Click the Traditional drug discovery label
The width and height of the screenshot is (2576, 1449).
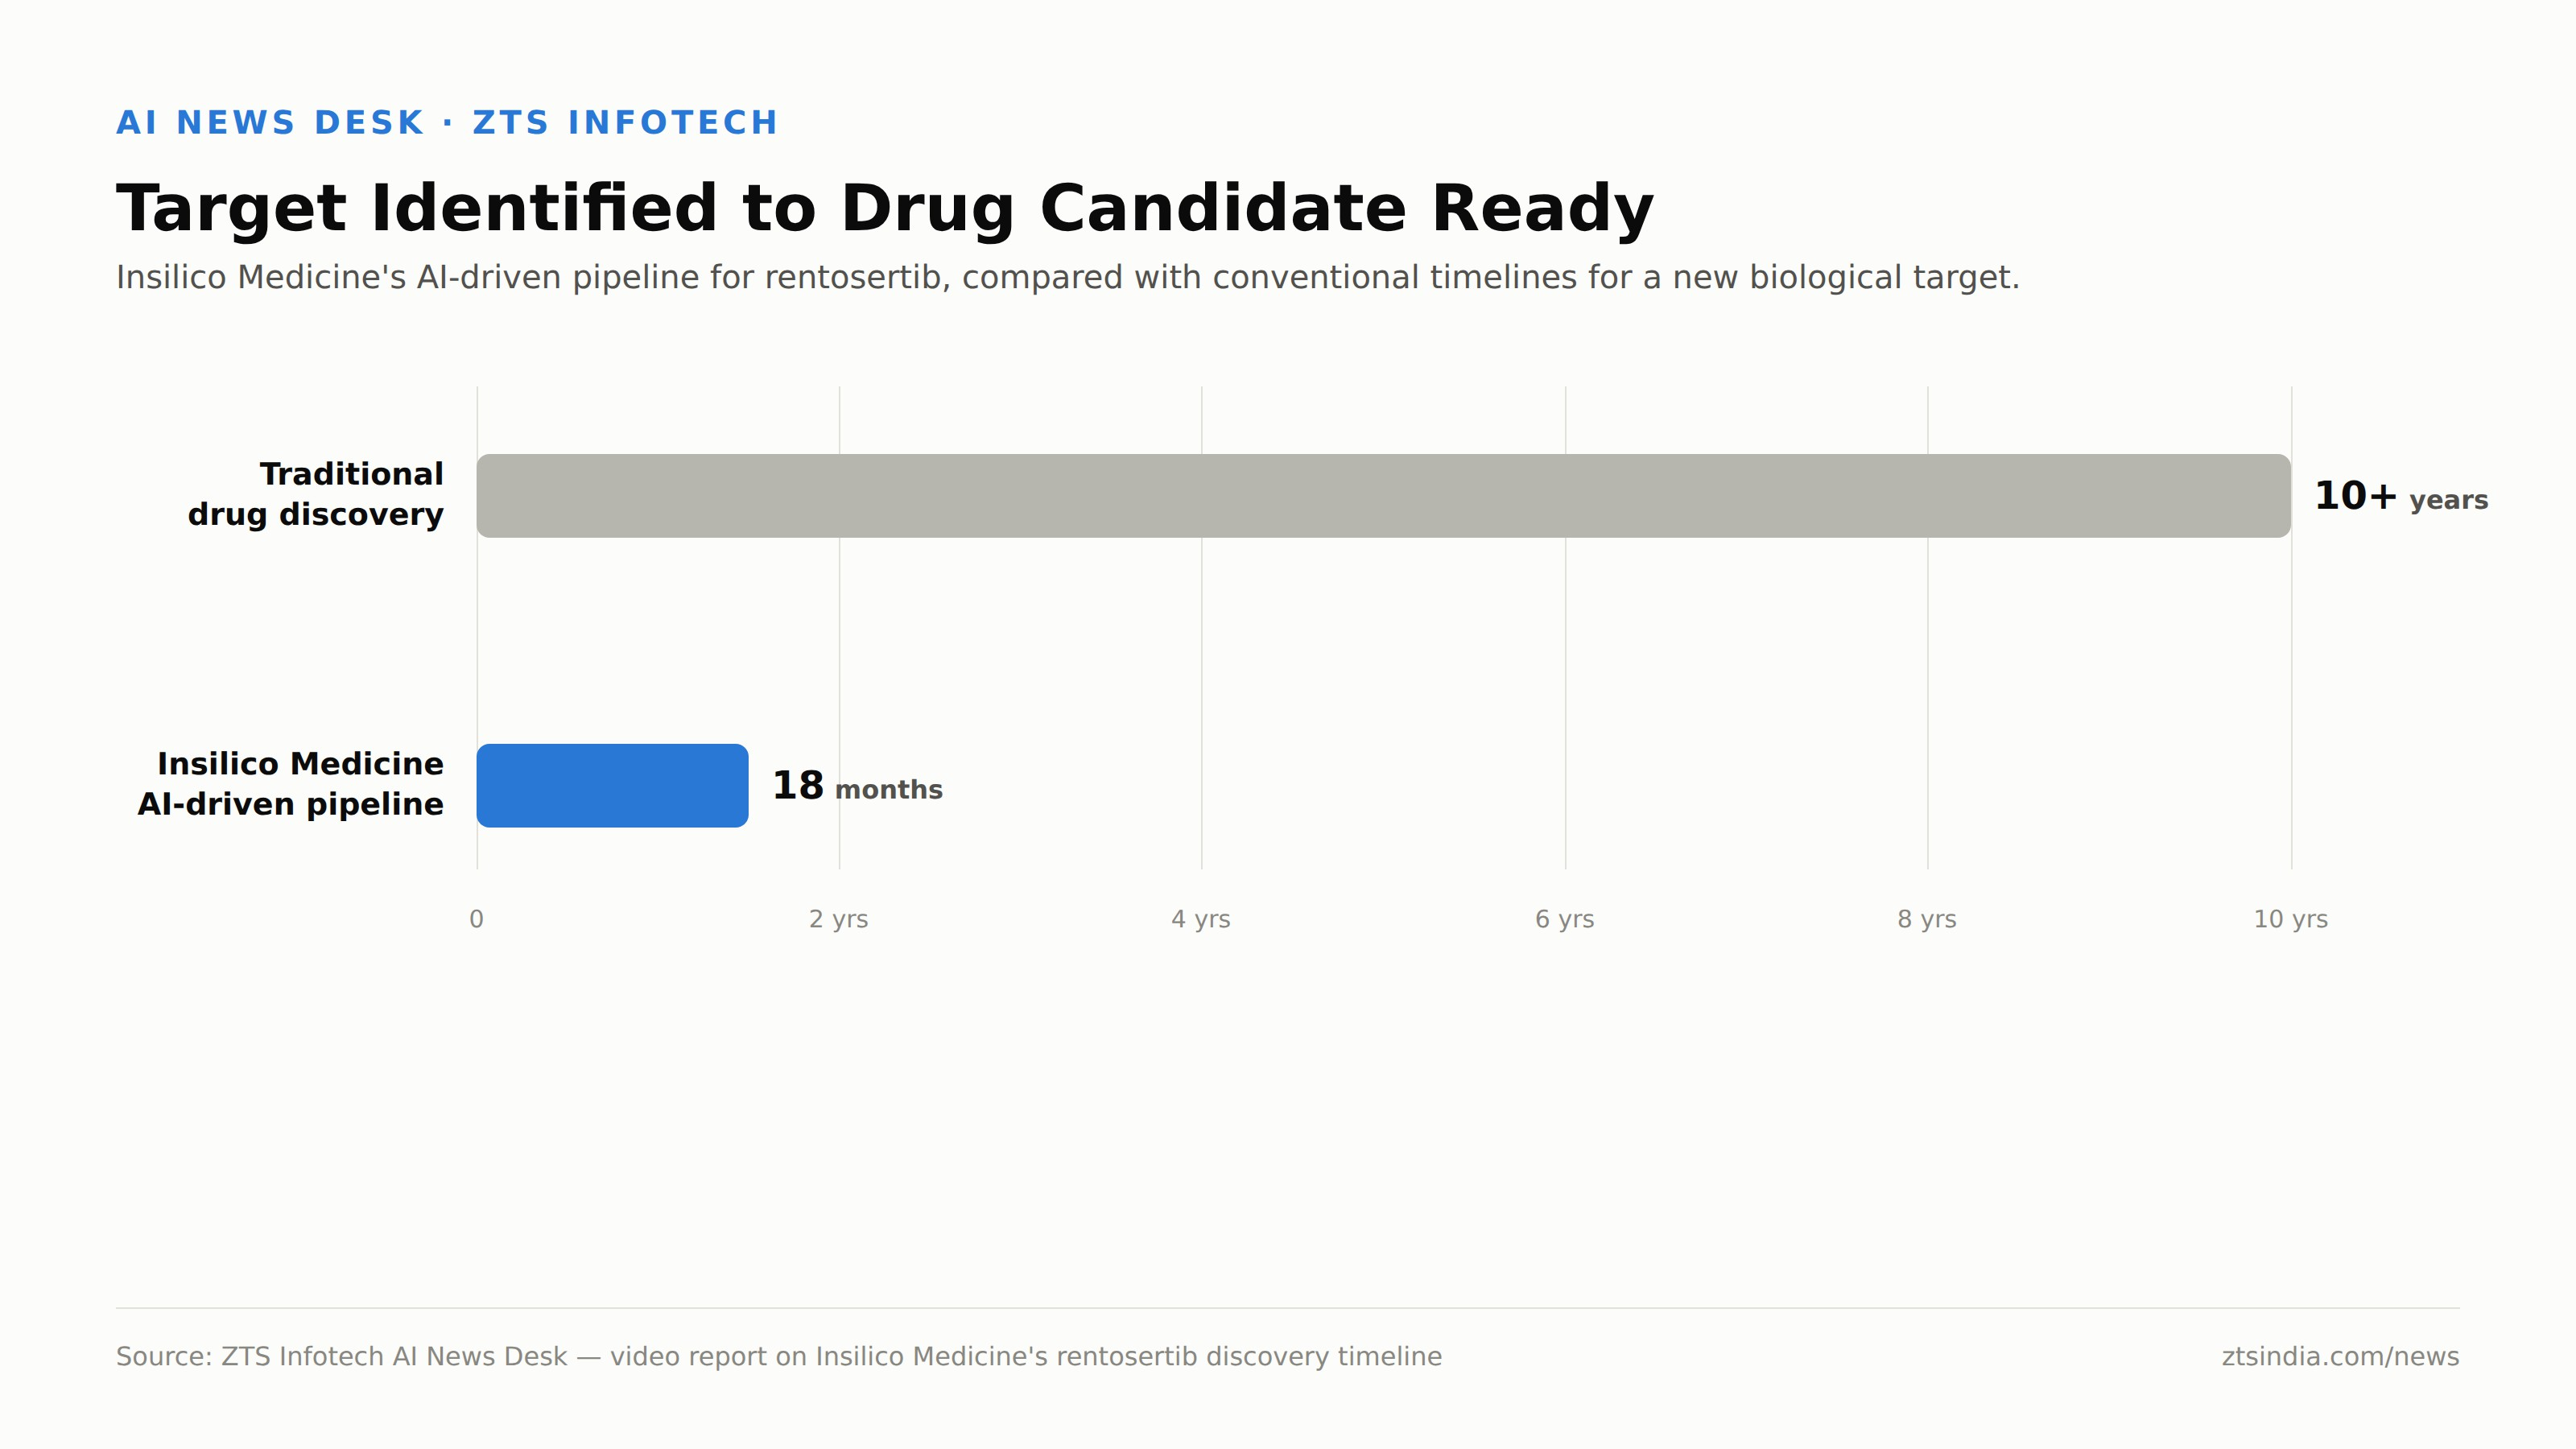coord(315,494)
